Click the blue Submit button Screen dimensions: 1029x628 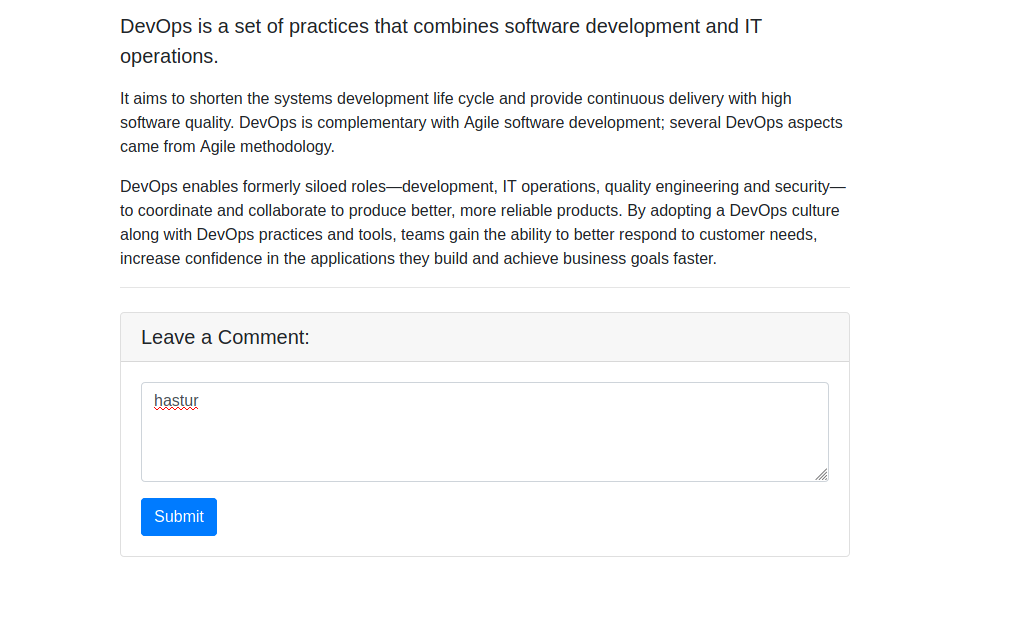[x=178, y=517]
